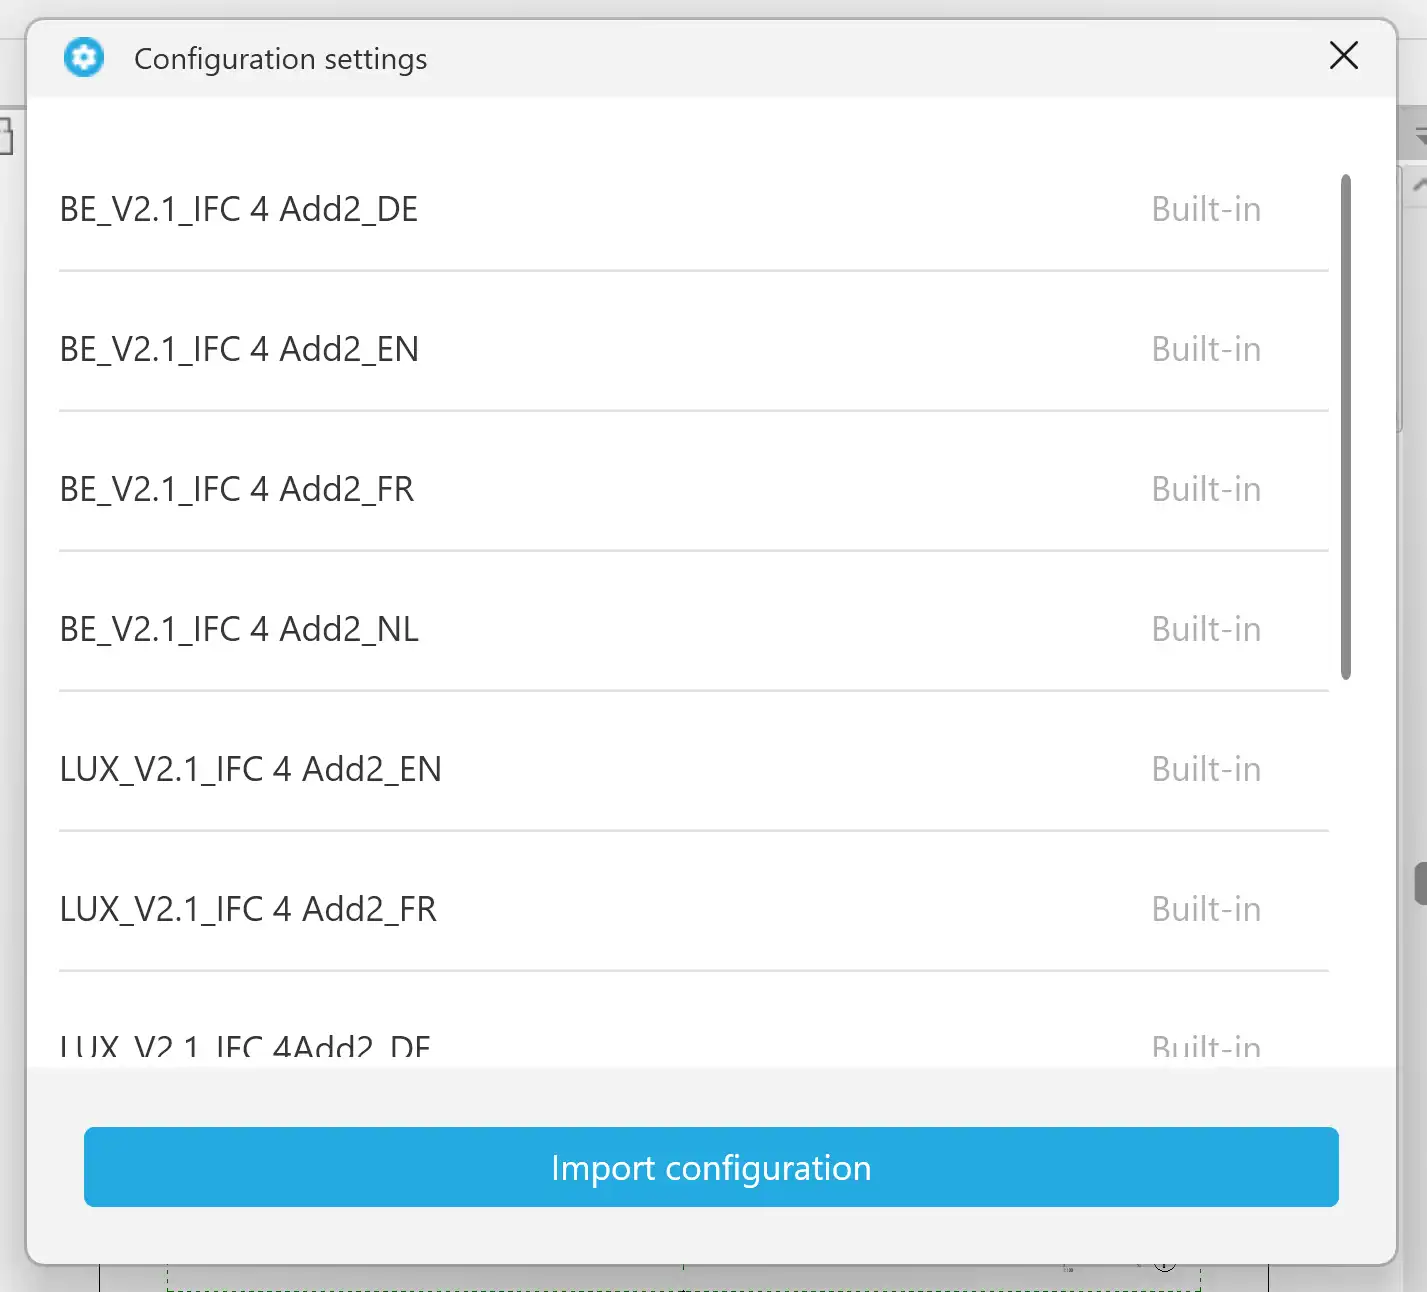Click Built-in label beside LUX Add2_FR entry
Viewport: 1427px width, 1292px height.
(1206, 909)
